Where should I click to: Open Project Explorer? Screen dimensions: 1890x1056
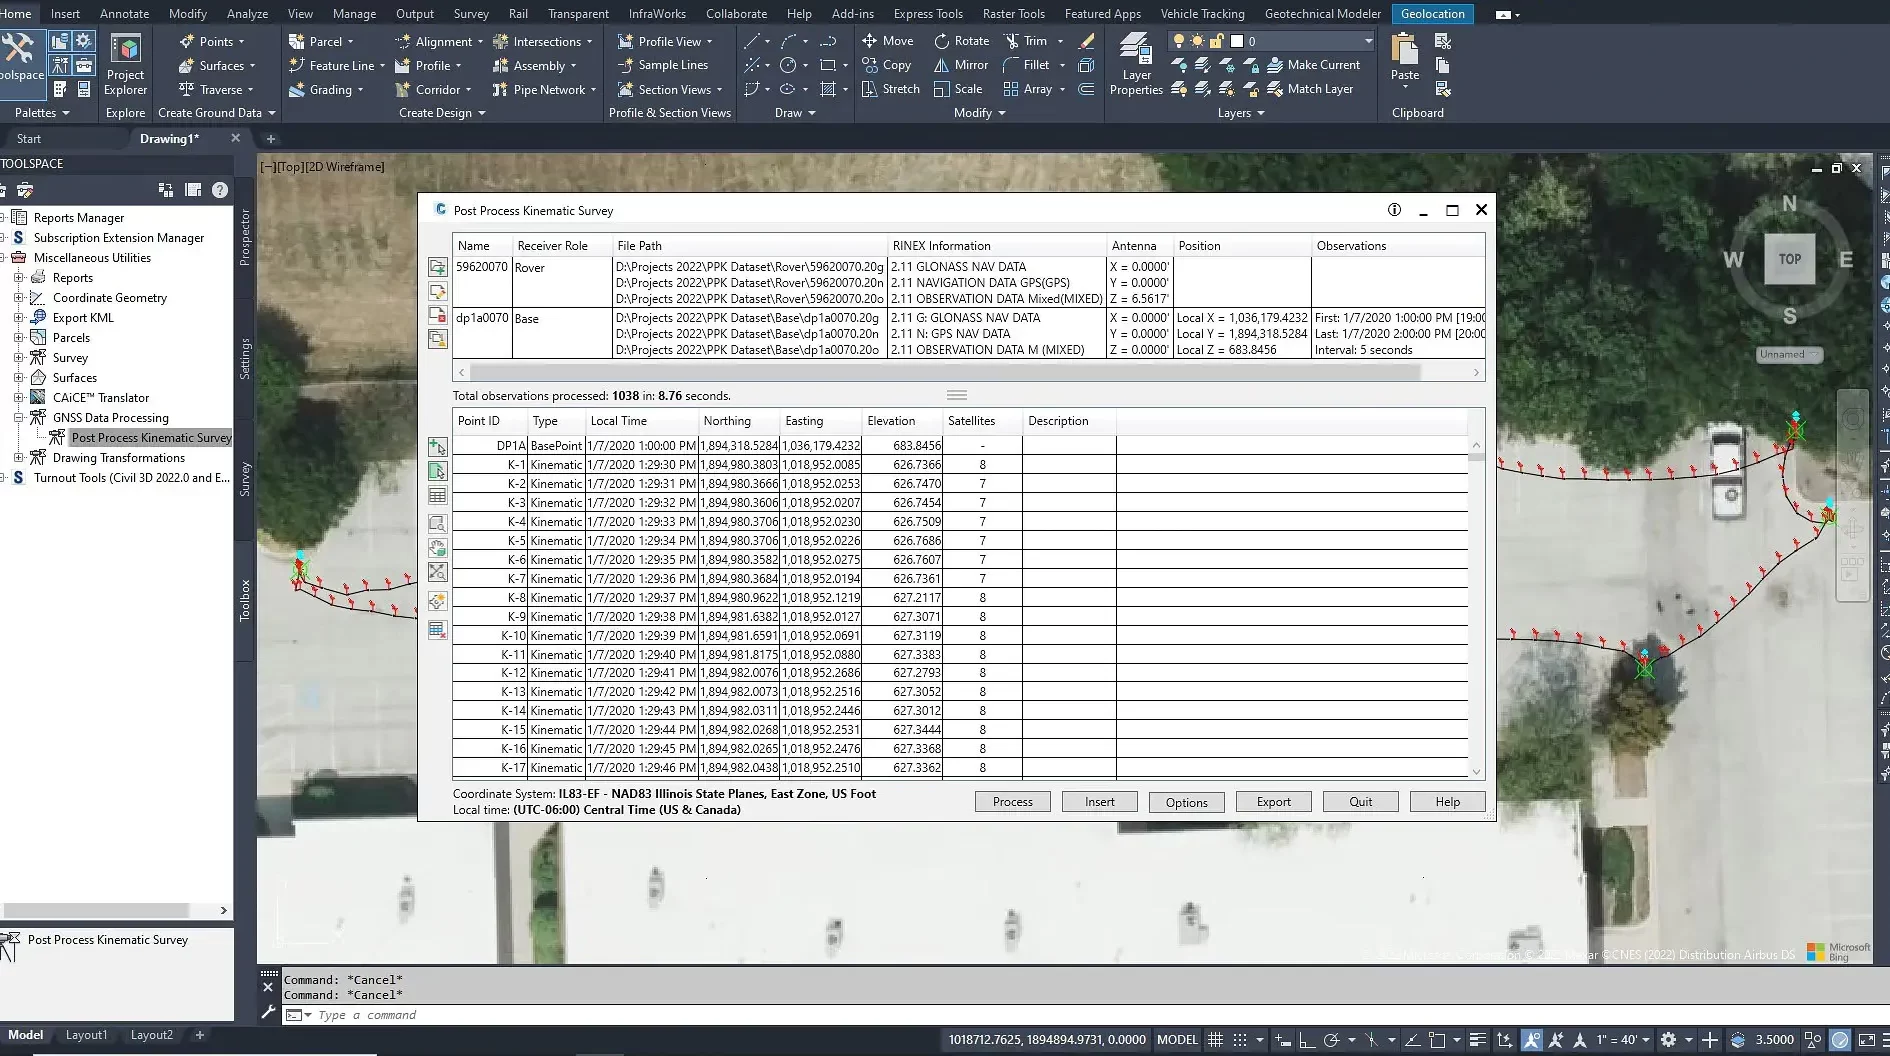pyautogui.click(x=125, y=64)
